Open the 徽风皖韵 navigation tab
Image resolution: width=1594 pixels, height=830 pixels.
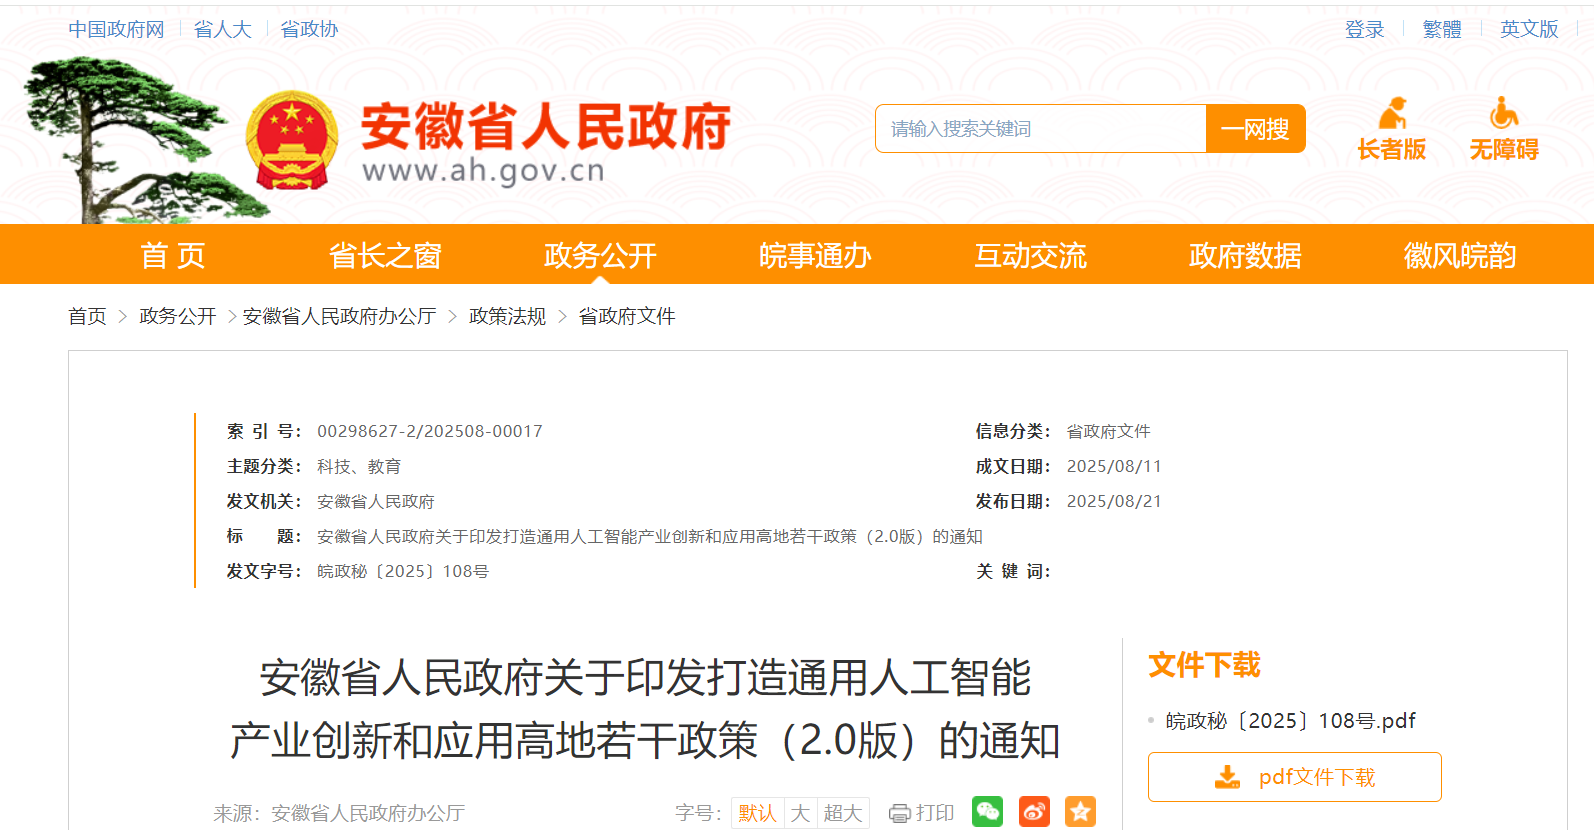(1460, 255)
